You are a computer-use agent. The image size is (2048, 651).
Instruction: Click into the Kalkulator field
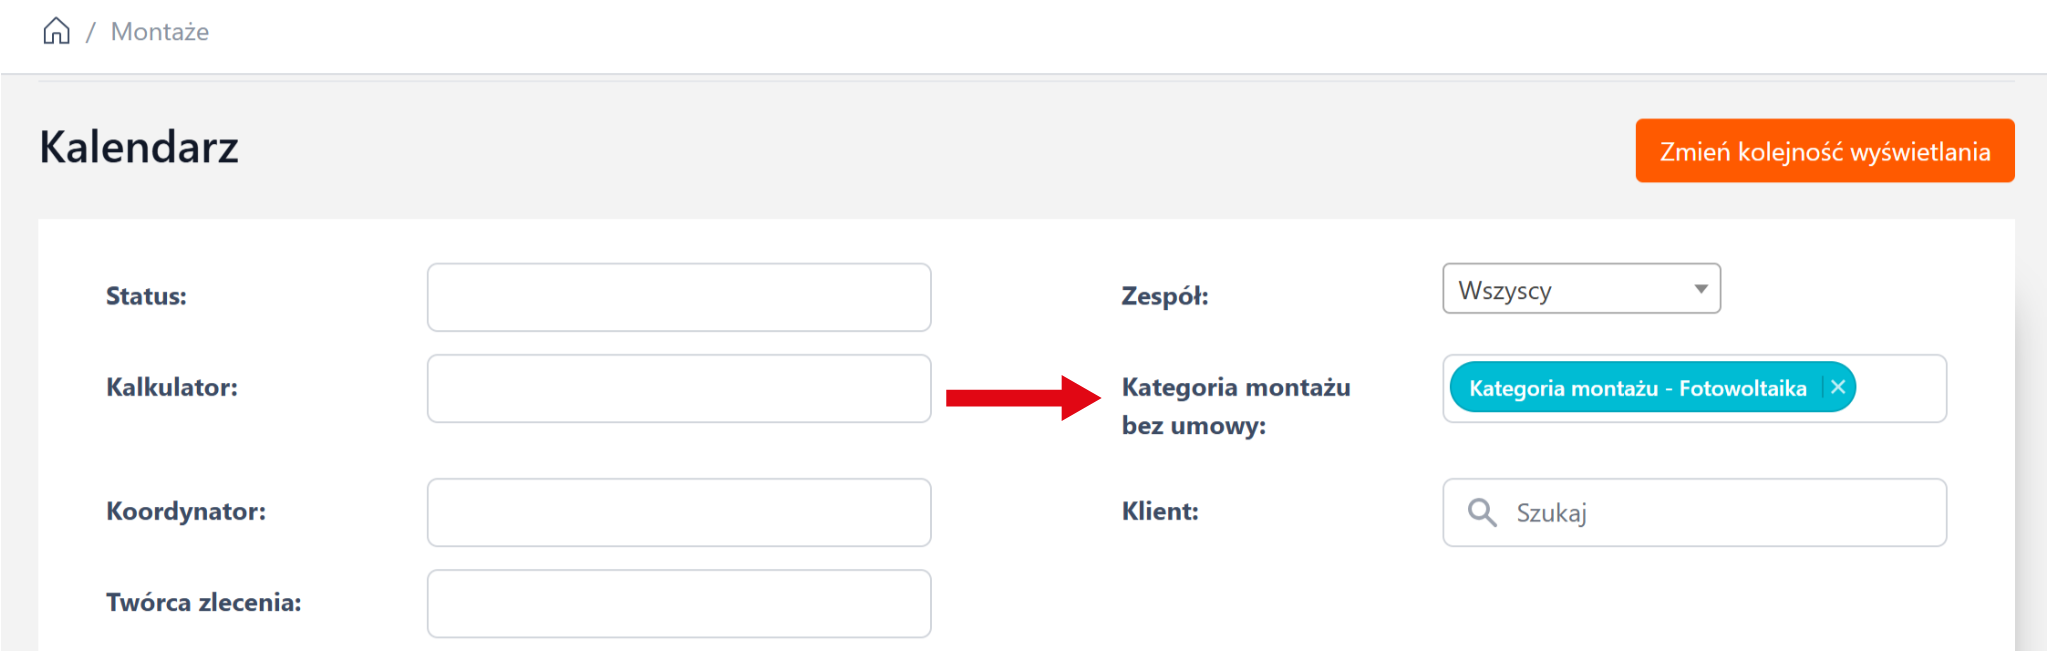[679, 388]
